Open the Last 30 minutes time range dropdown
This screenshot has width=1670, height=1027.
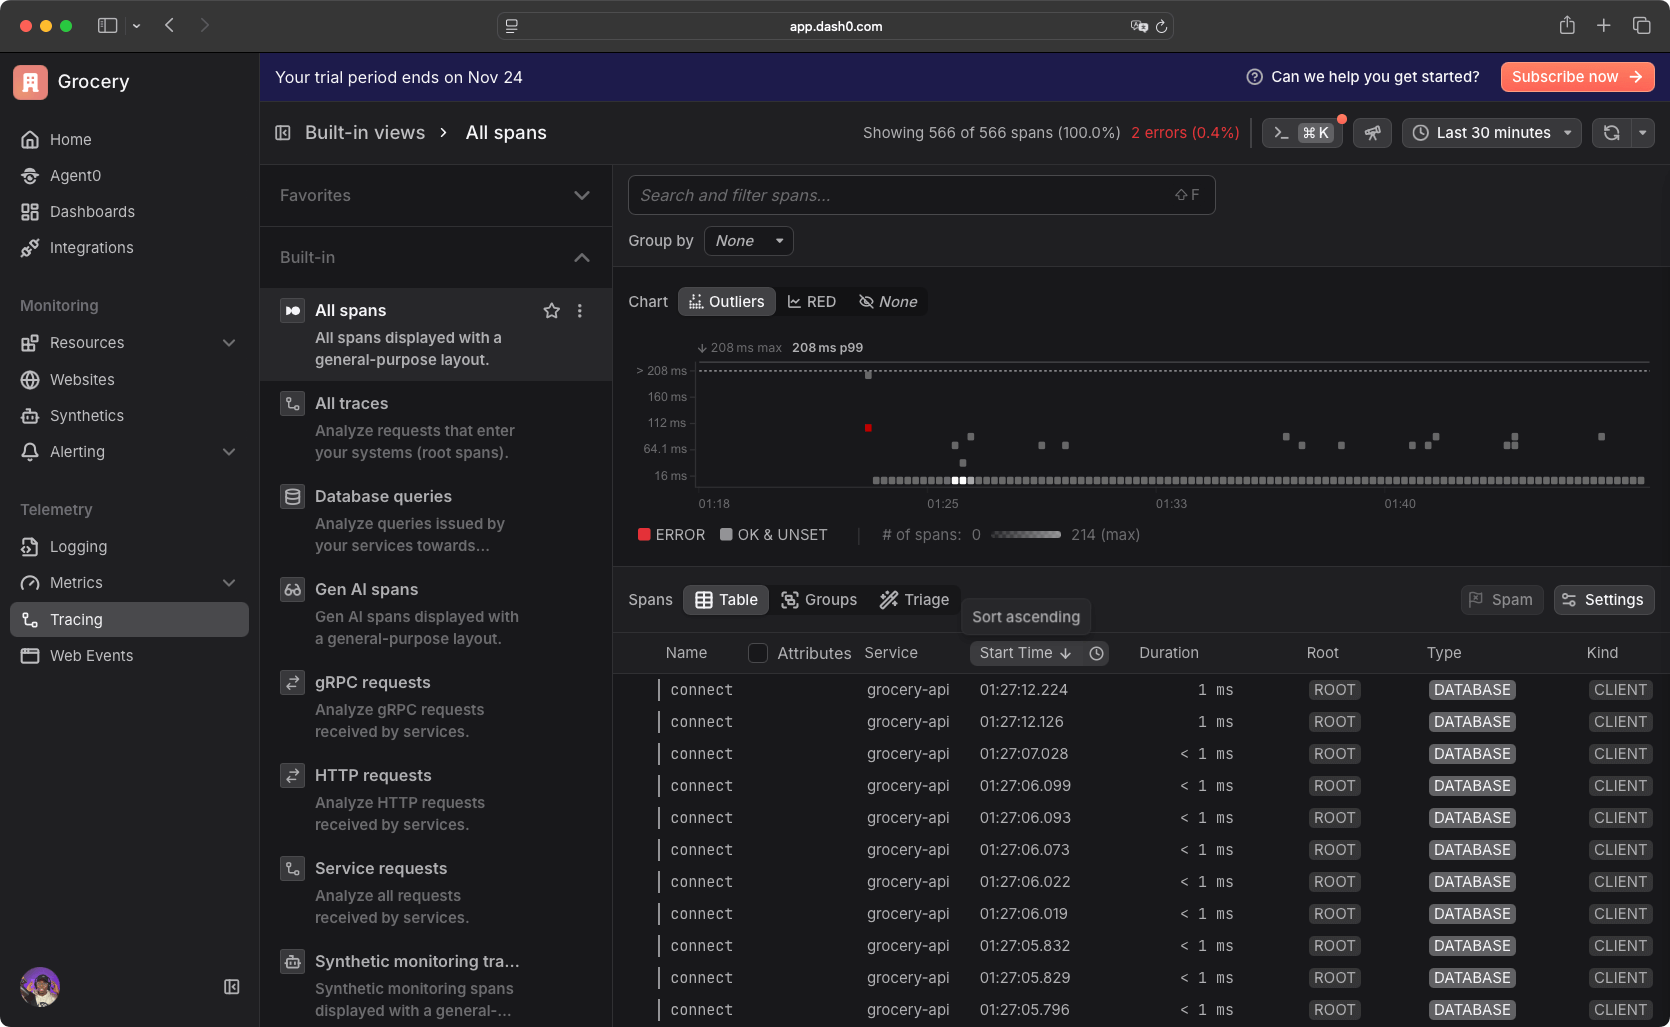tap(1491, 133)
